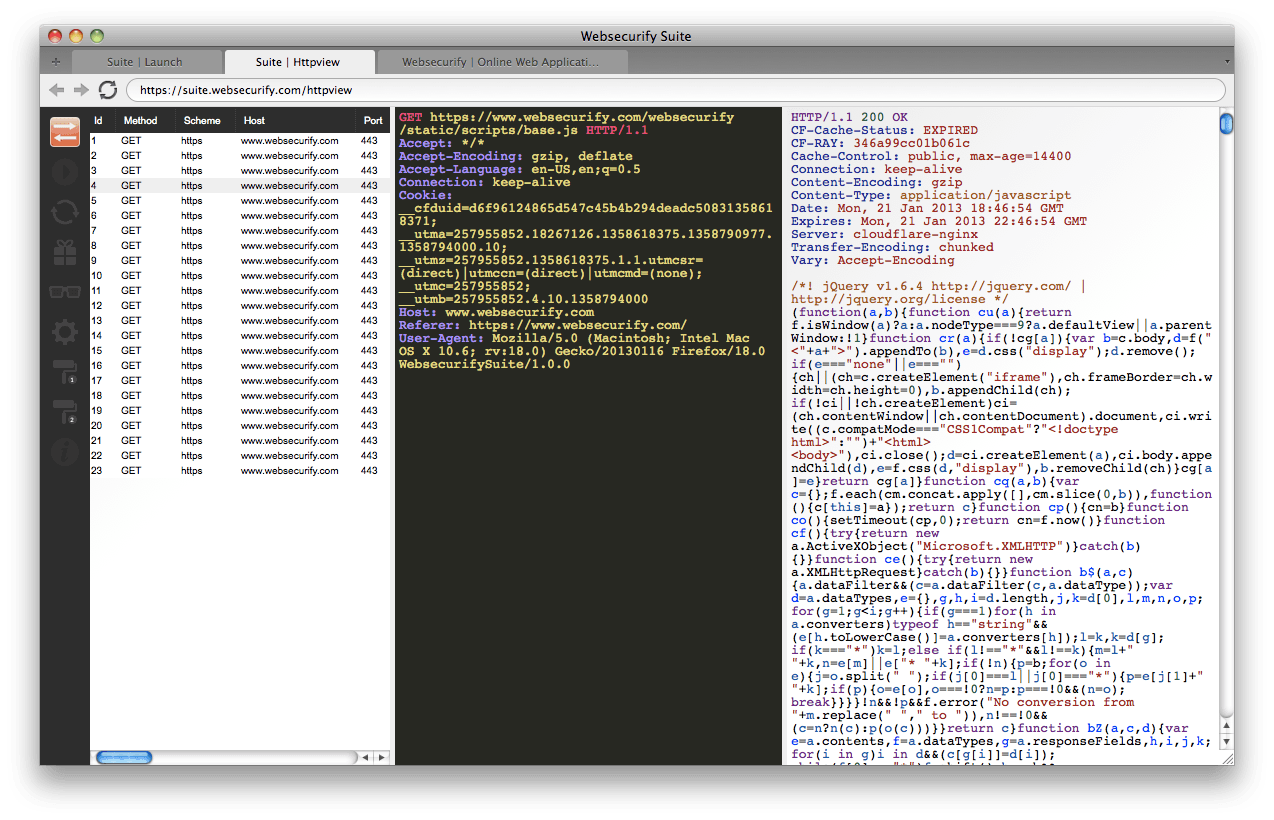The width and height of the screenshot is (1274, 820).
Task: Switch to the Suite | Launch tab
Action: point(145,62)
